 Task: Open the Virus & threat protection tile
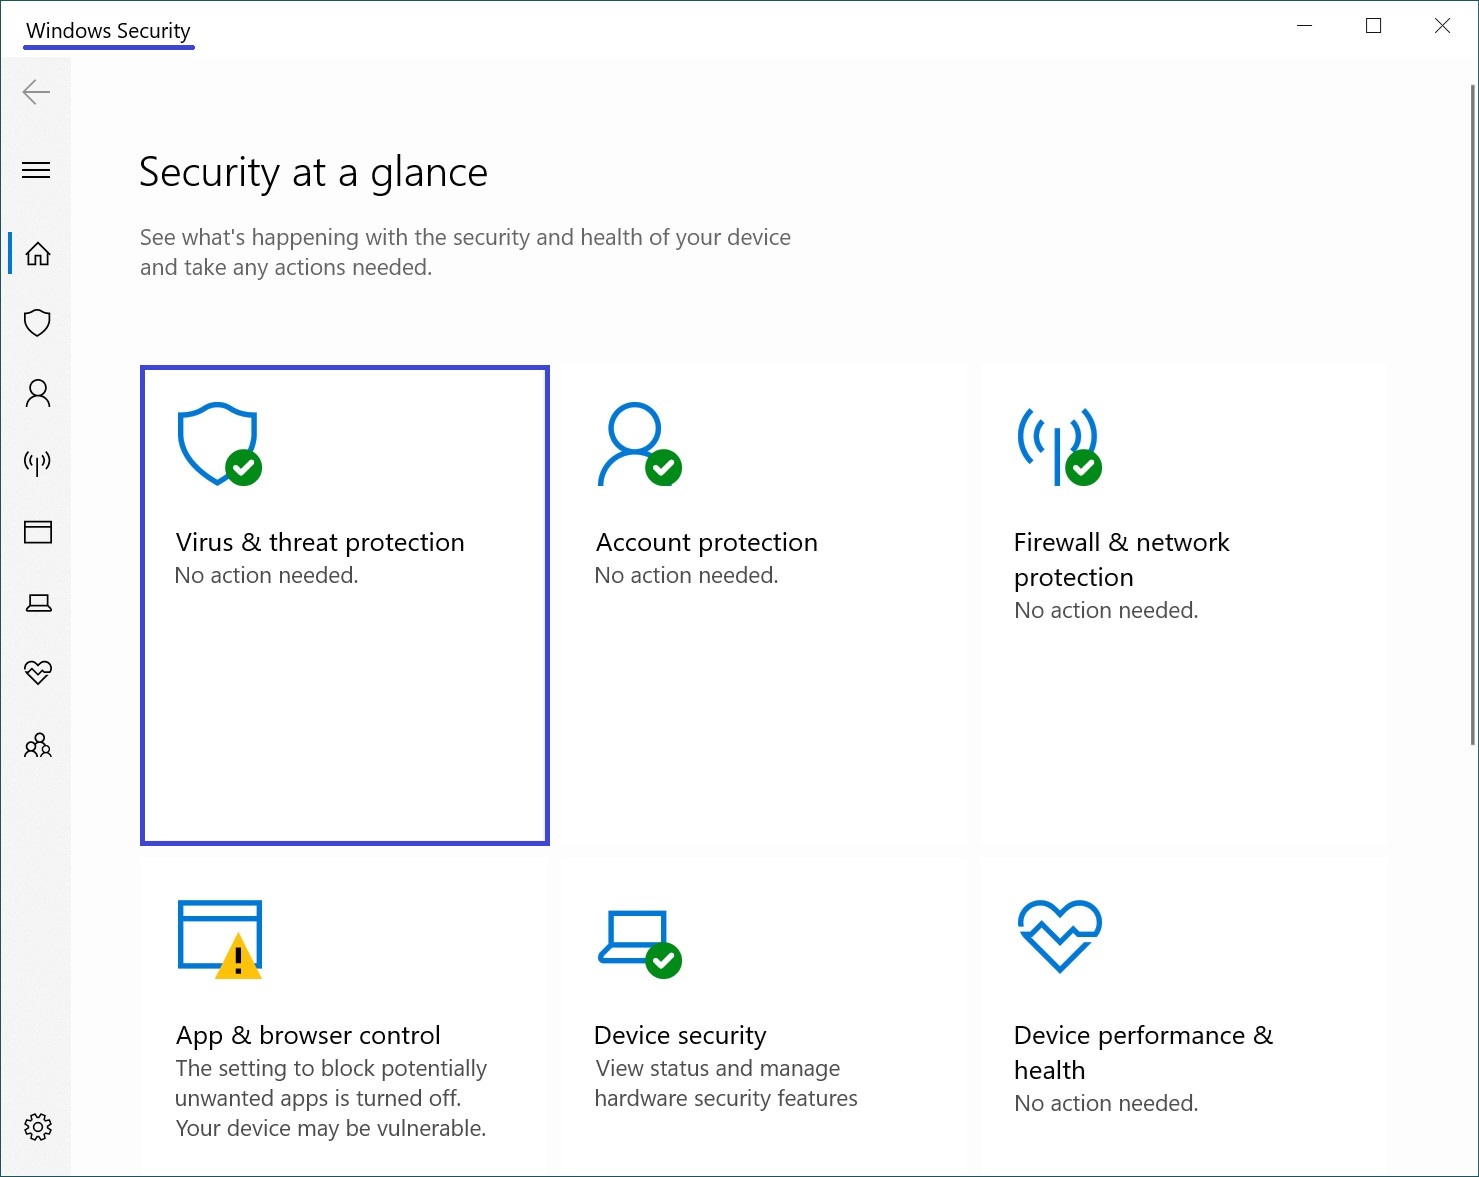coord(344,604)
